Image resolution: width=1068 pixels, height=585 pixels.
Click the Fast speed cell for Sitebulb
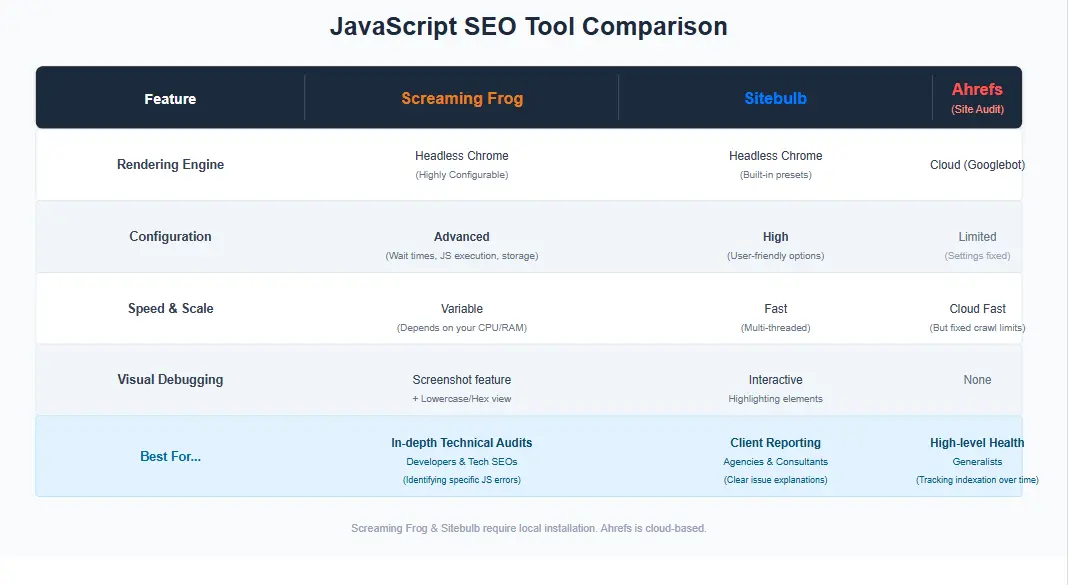click(x=775, y=309)
